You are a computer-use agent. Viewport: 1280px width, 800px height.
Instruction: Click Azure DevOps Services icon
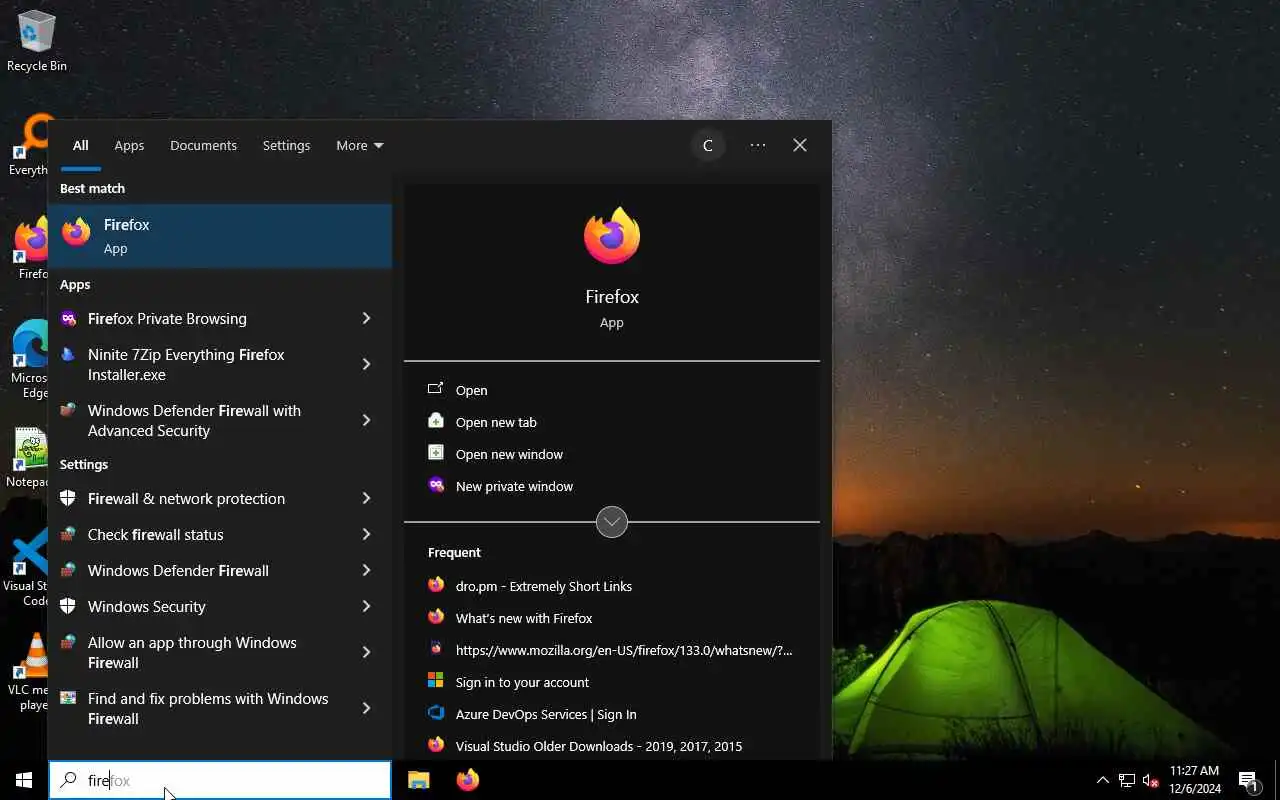pos(436,713)
